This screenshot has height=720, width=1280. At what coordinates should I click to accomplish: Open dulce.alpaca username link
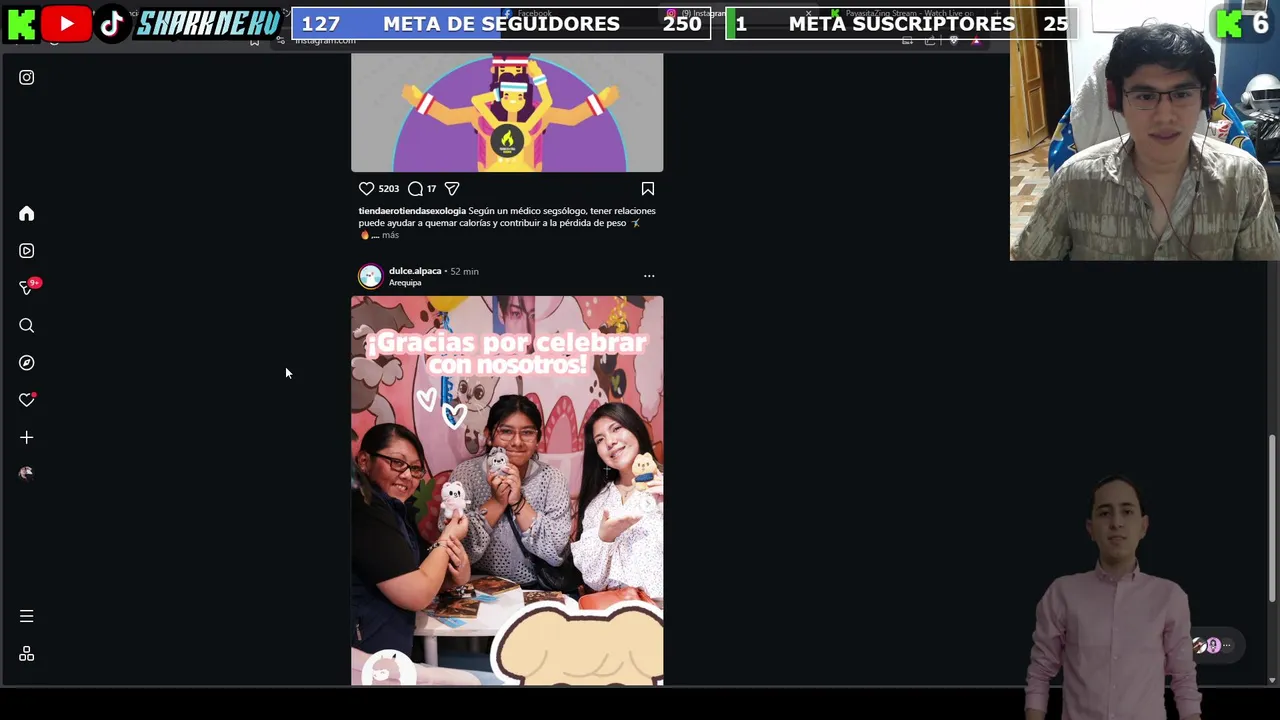(x=415, y=271)
